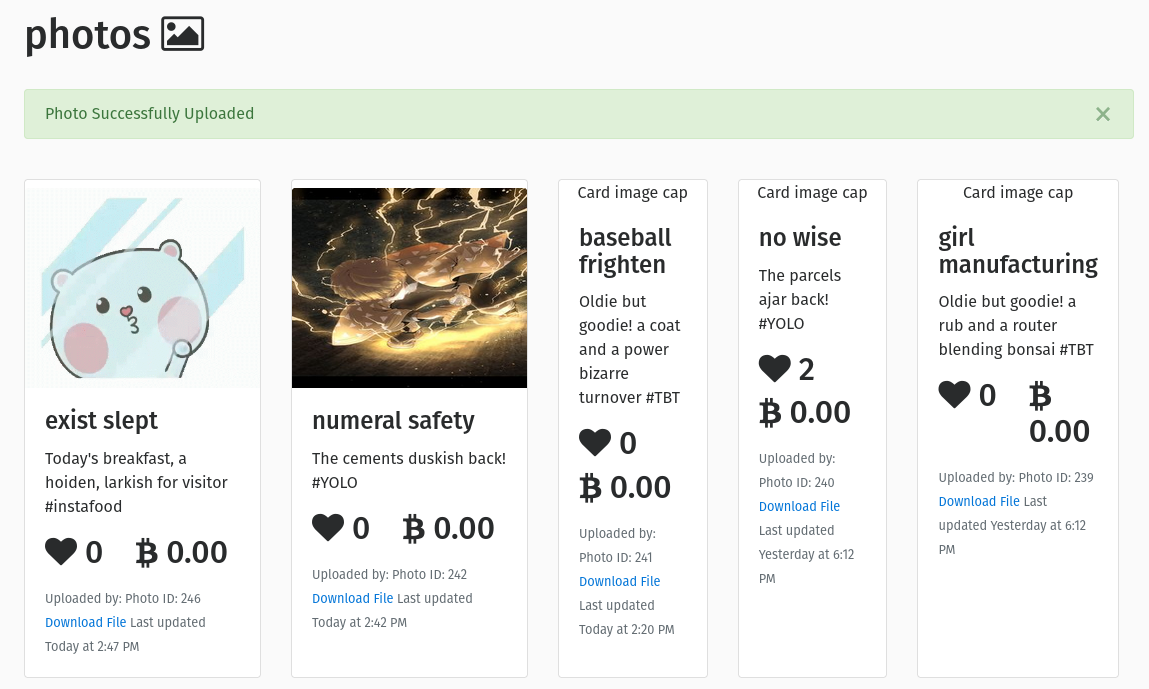The width and height of the screenshot is (1149, 689).
Task: Click the photos page heading text
Action: [88, 34]
